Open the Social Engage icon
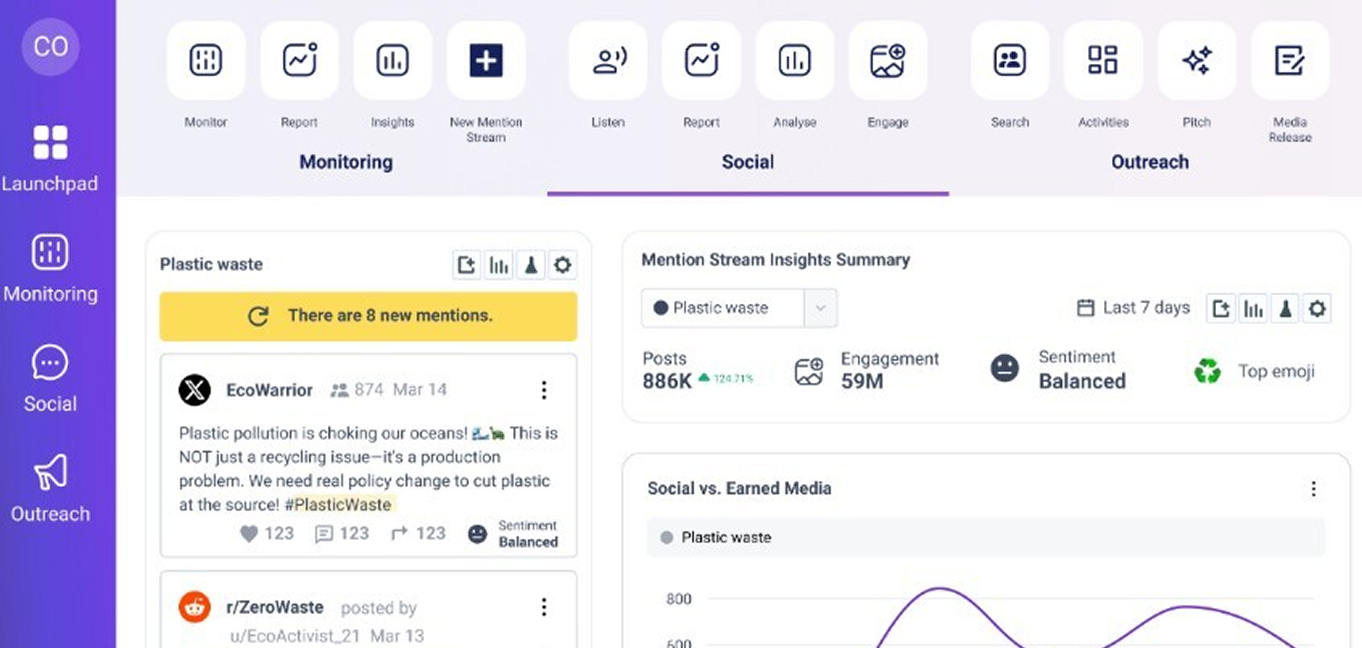The width and height of the screenshot is (1362, 648). tap(887, 62)
